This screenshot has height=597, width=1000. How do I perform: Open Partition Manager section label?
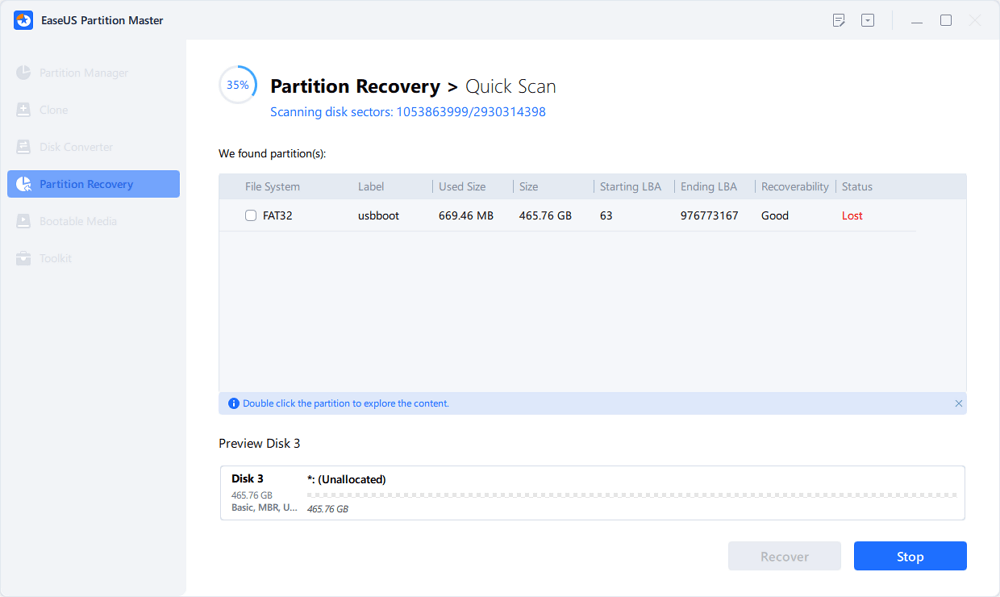[84, 73]
